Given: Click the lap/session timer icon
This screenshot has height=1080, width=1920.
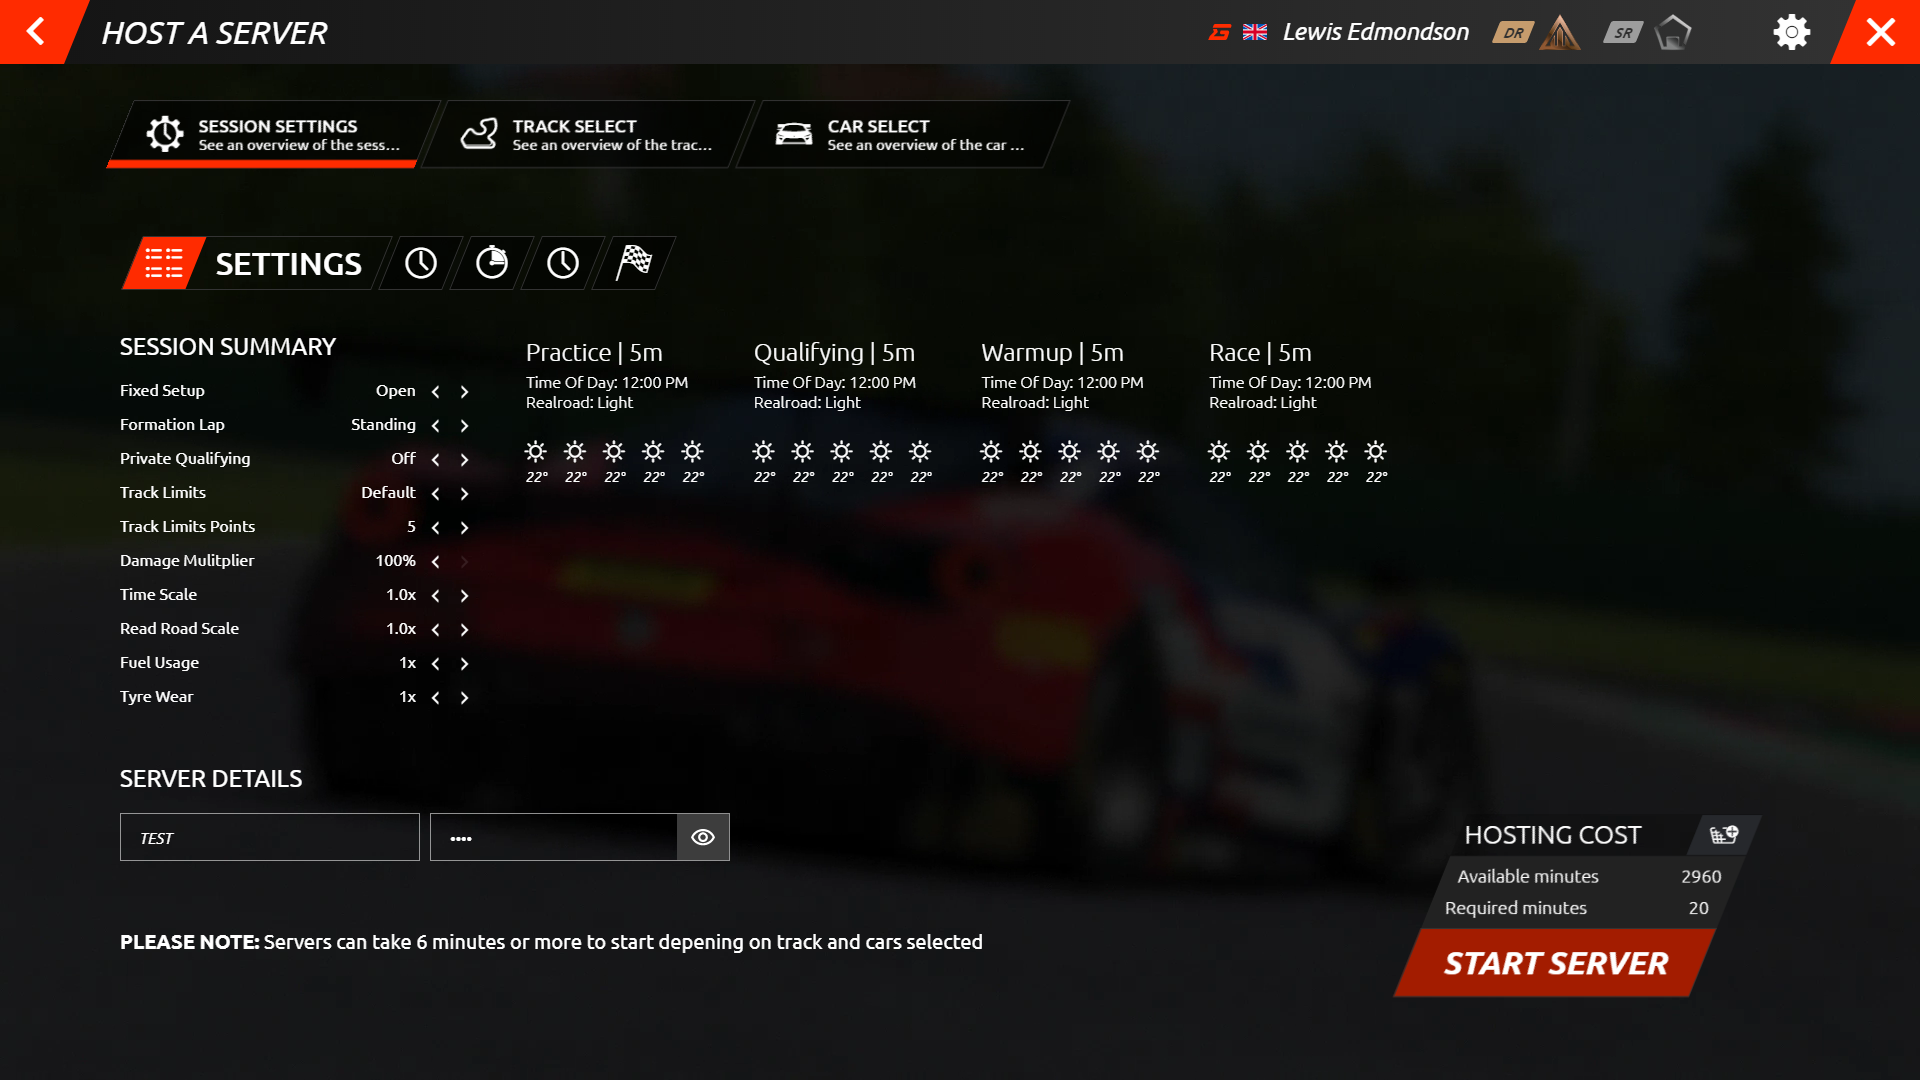Looking at the screenshot, I should click(491, 261).
